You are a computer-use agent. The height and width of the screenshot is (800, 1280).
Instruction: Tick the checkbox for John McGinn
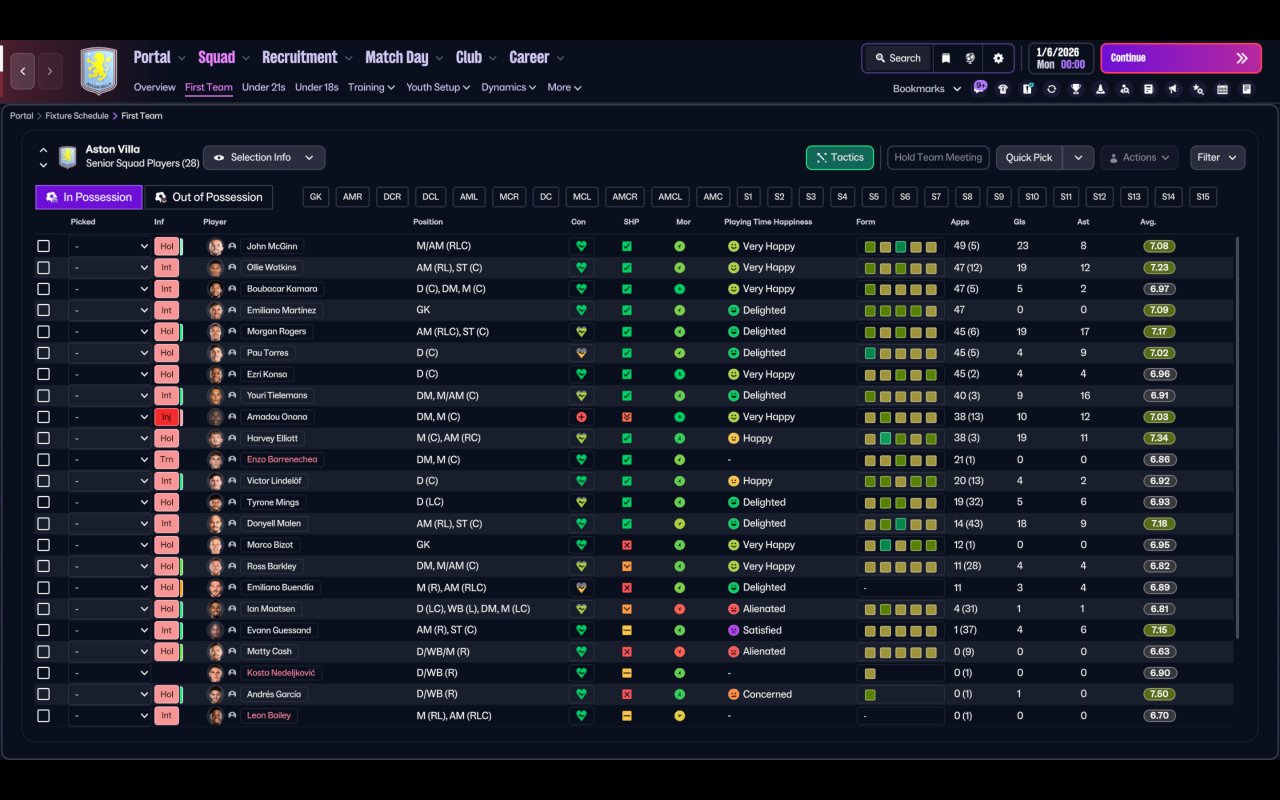(43, 246)
